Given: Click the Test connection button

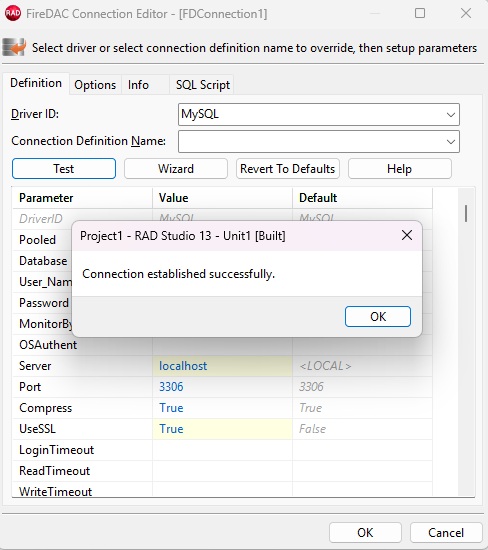Looking at the screenshot, I should click(64, 169).
